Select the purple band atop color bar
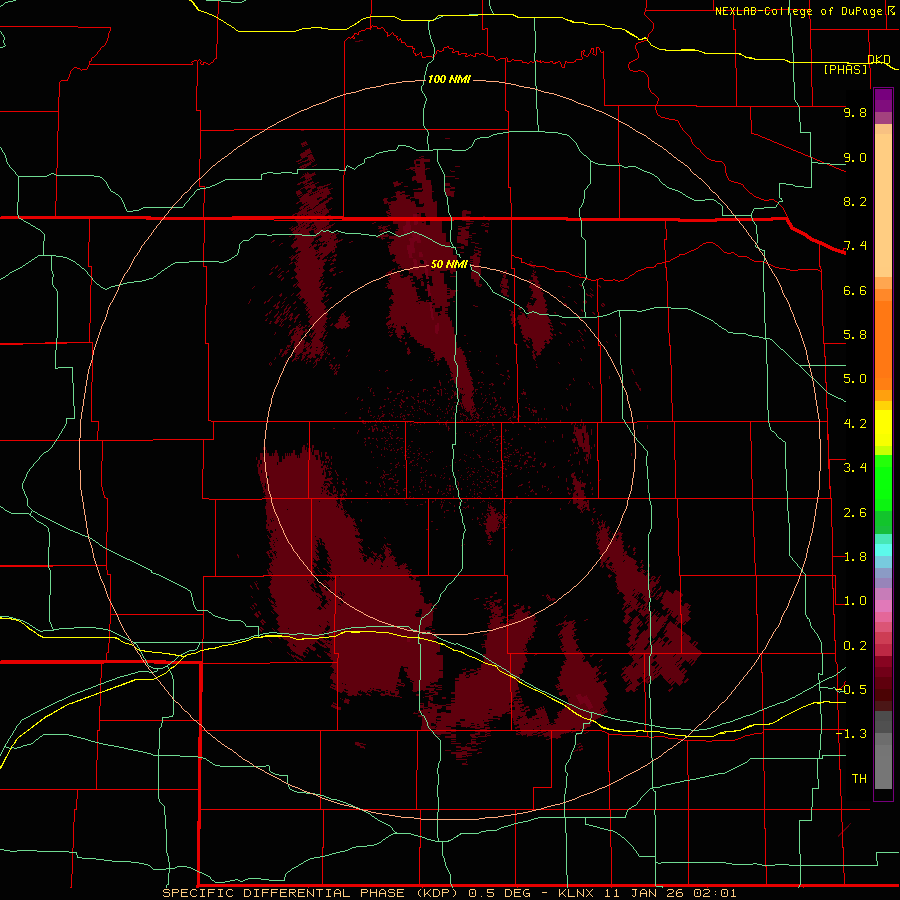This screenshot has width=900, height=900. (883, 100)
